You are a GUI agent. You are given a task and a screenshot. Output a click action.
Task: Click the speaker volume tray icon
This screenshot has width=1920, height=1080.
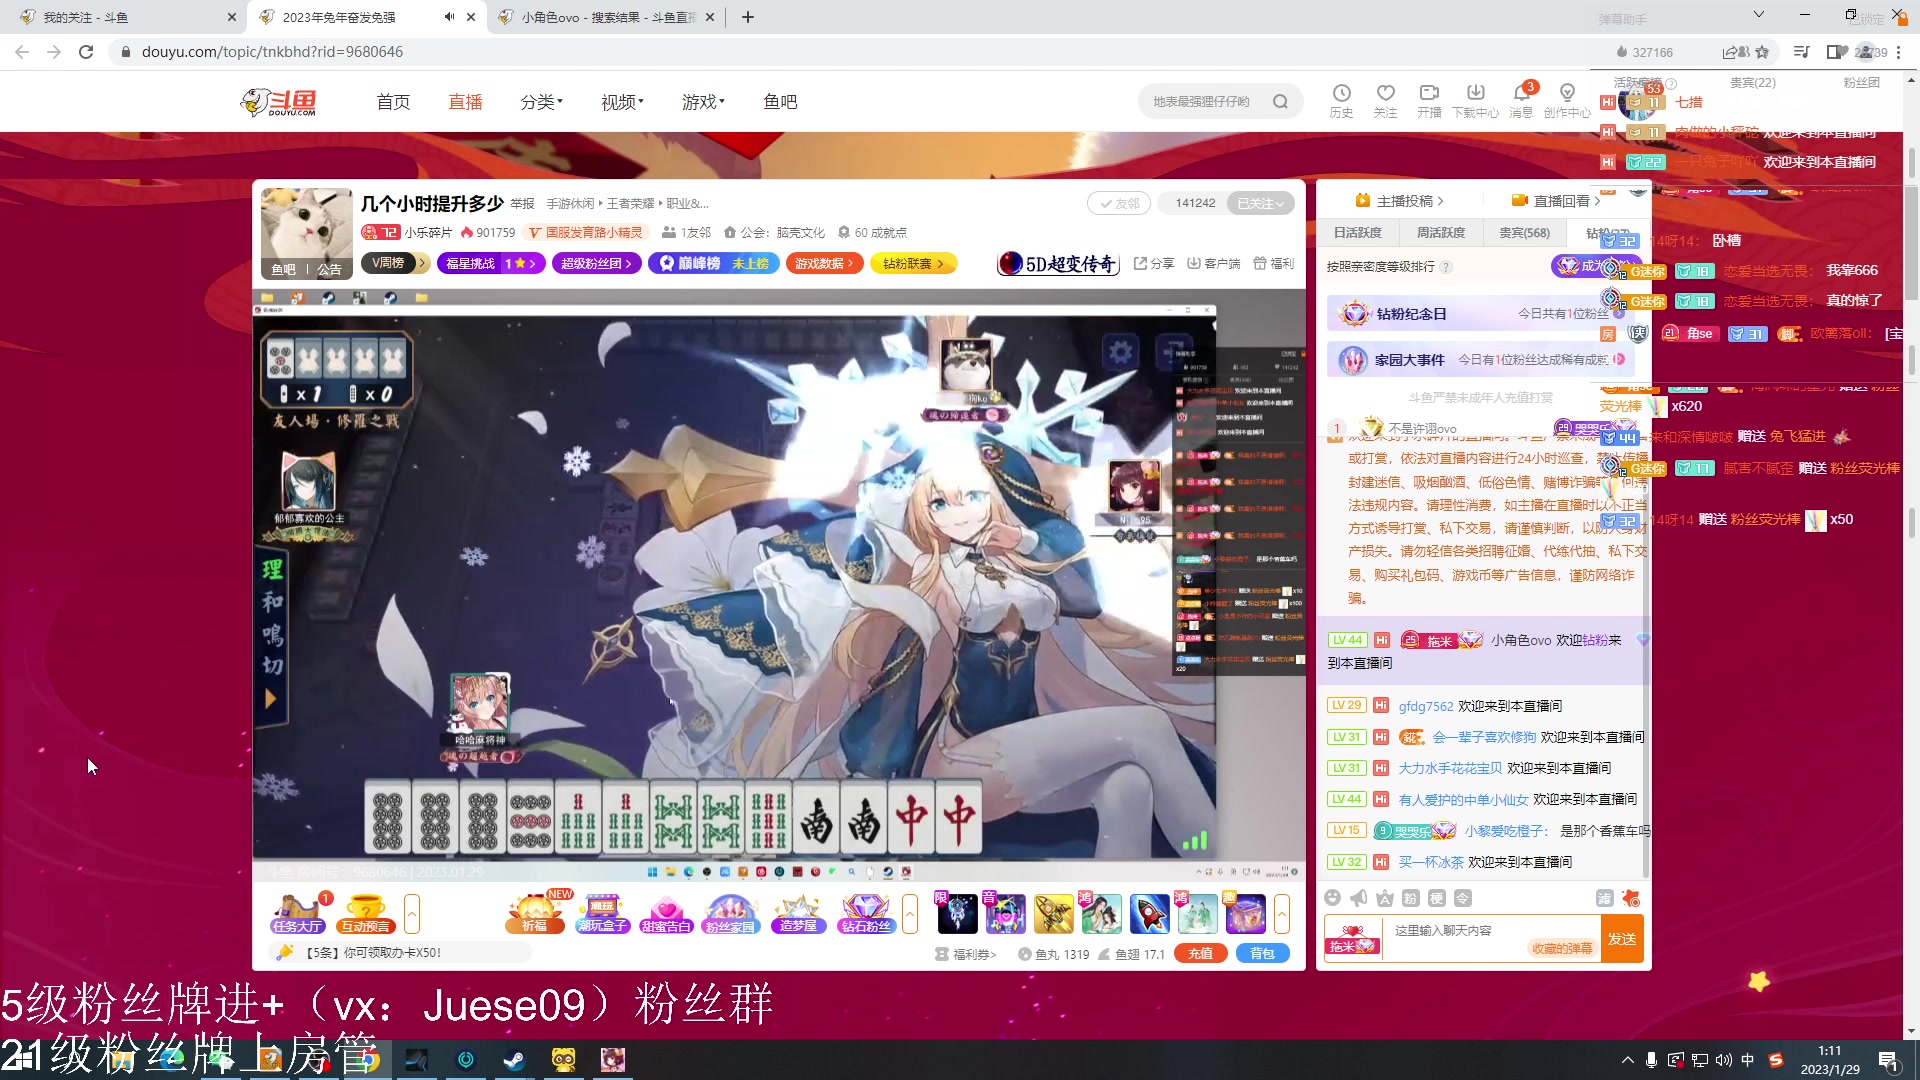click(x=1723, y=1060)
